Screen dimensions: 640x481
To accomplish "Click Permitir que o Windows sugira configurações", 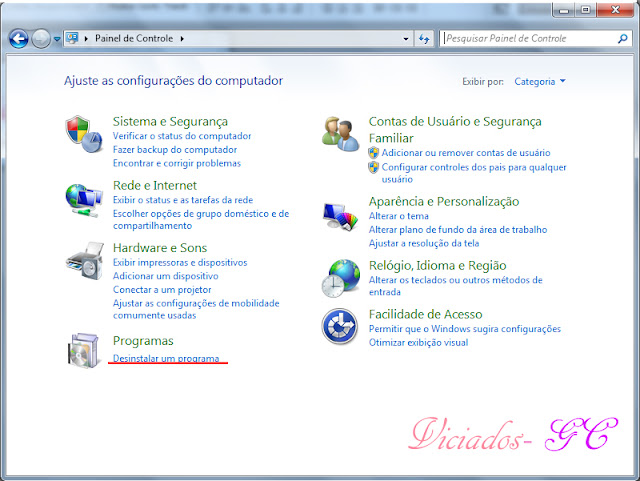I will [464, 329].
